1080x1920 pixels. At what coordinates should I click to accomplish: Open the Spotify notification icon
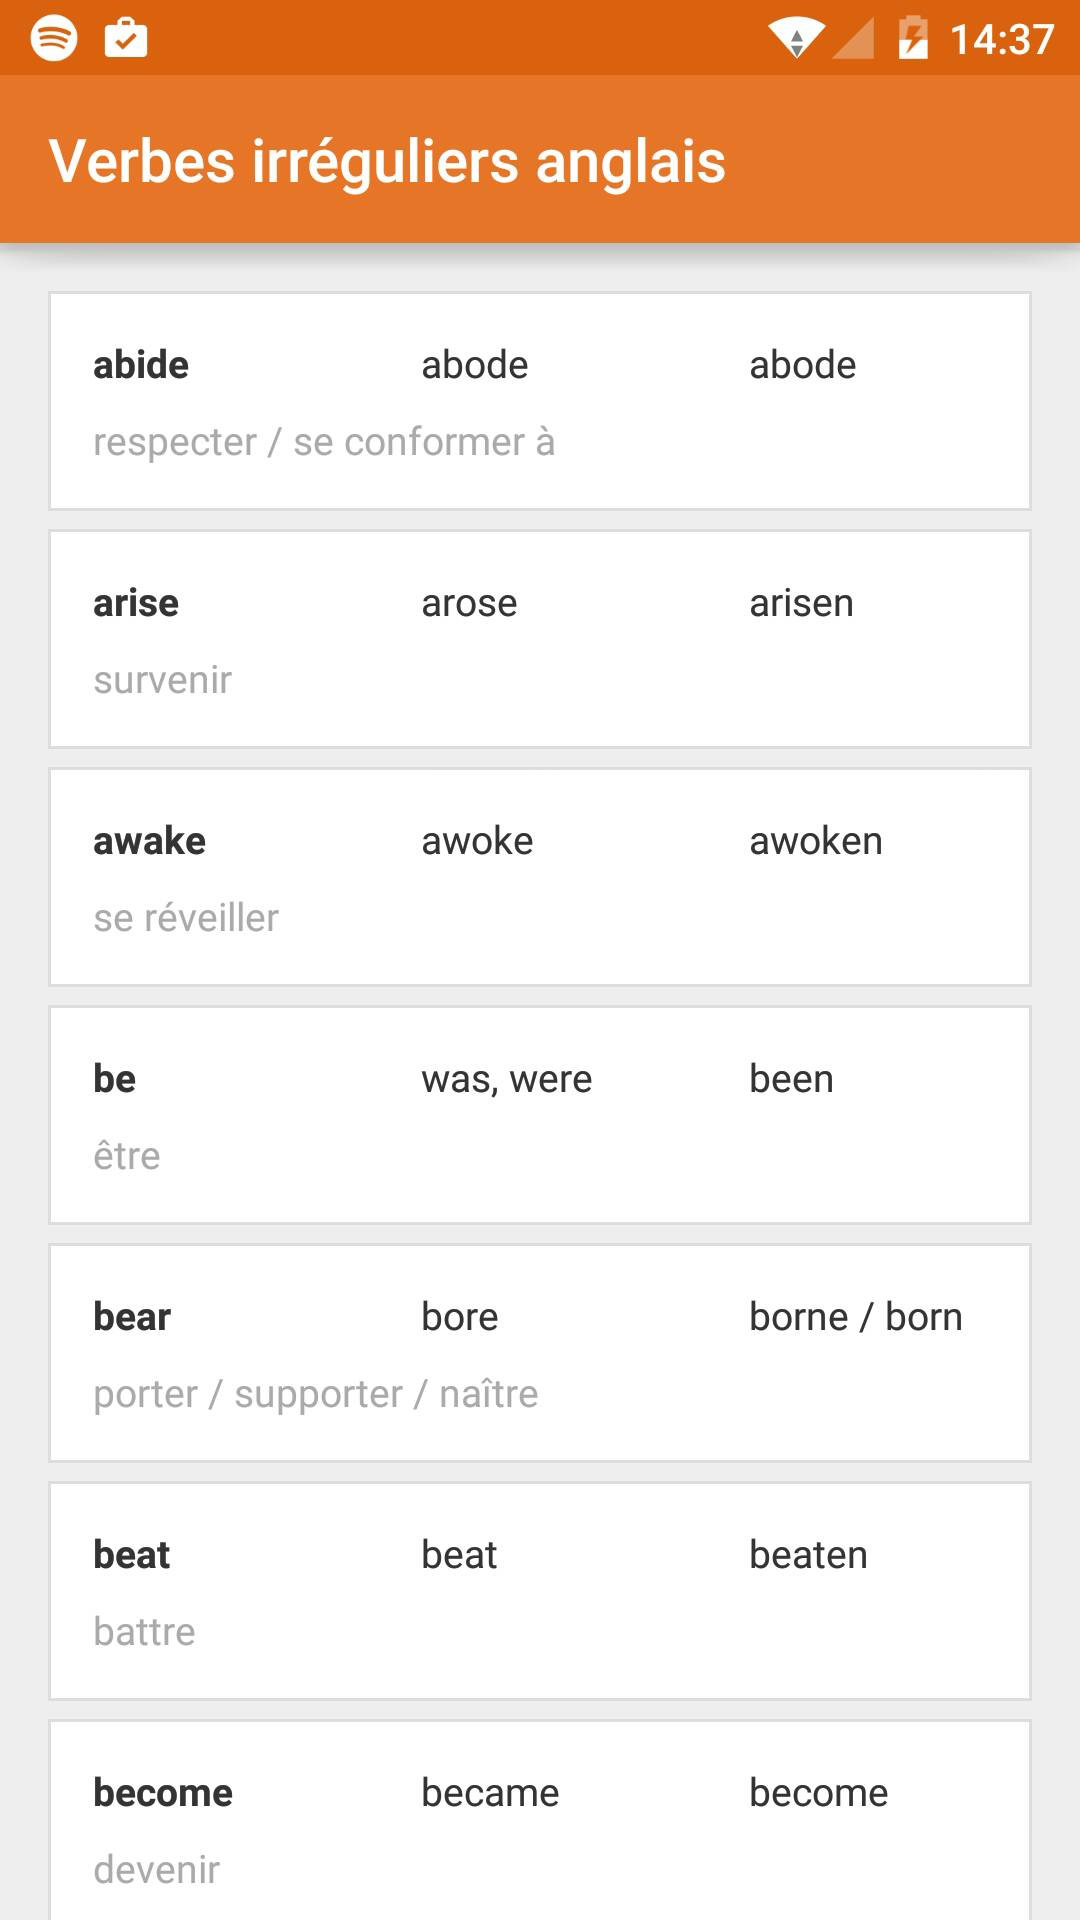[x=54, y=38]
